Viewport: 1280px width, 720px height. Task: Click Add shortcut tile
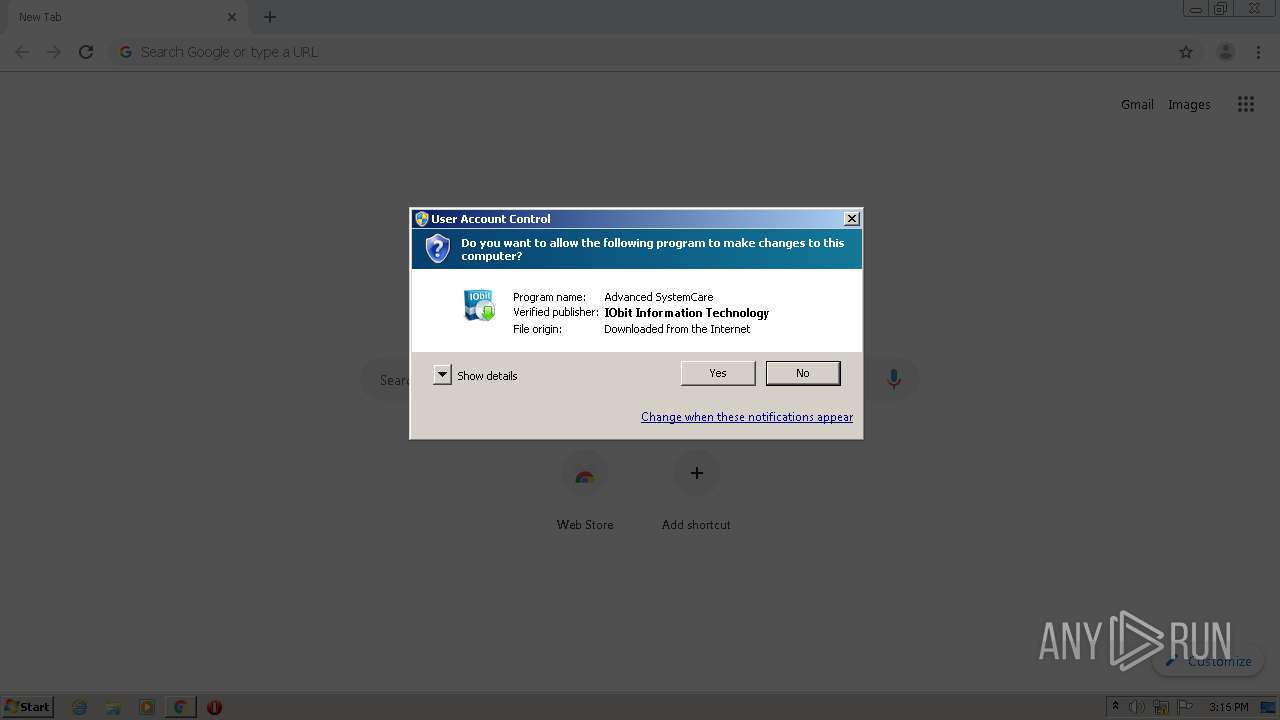coord(696,490)
